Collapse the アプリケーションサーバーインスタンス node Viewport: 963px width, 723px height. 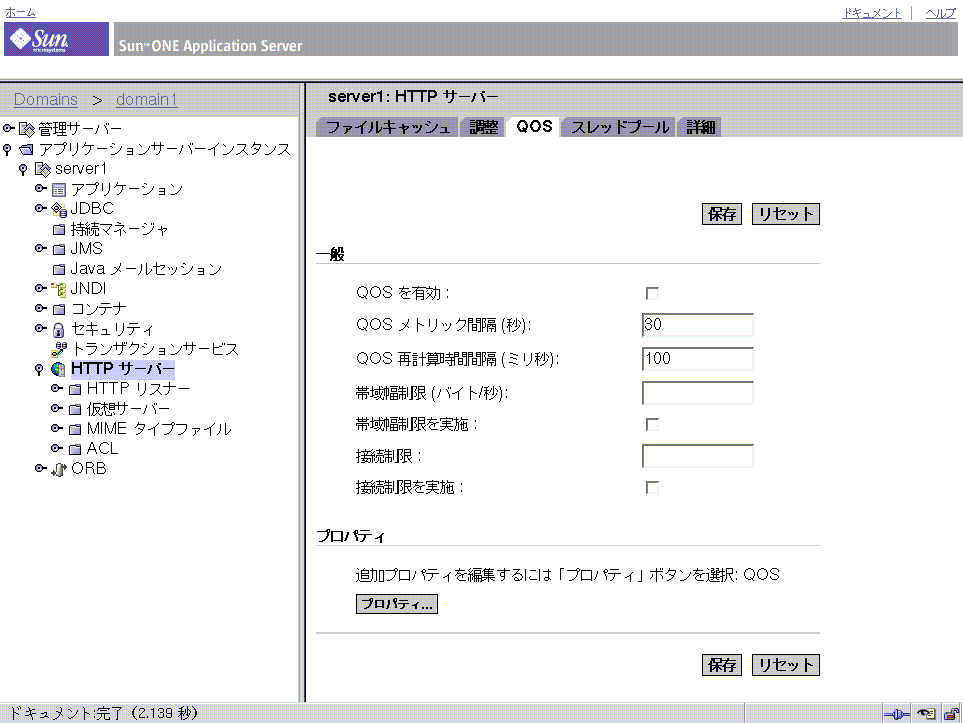coord(7,149)
